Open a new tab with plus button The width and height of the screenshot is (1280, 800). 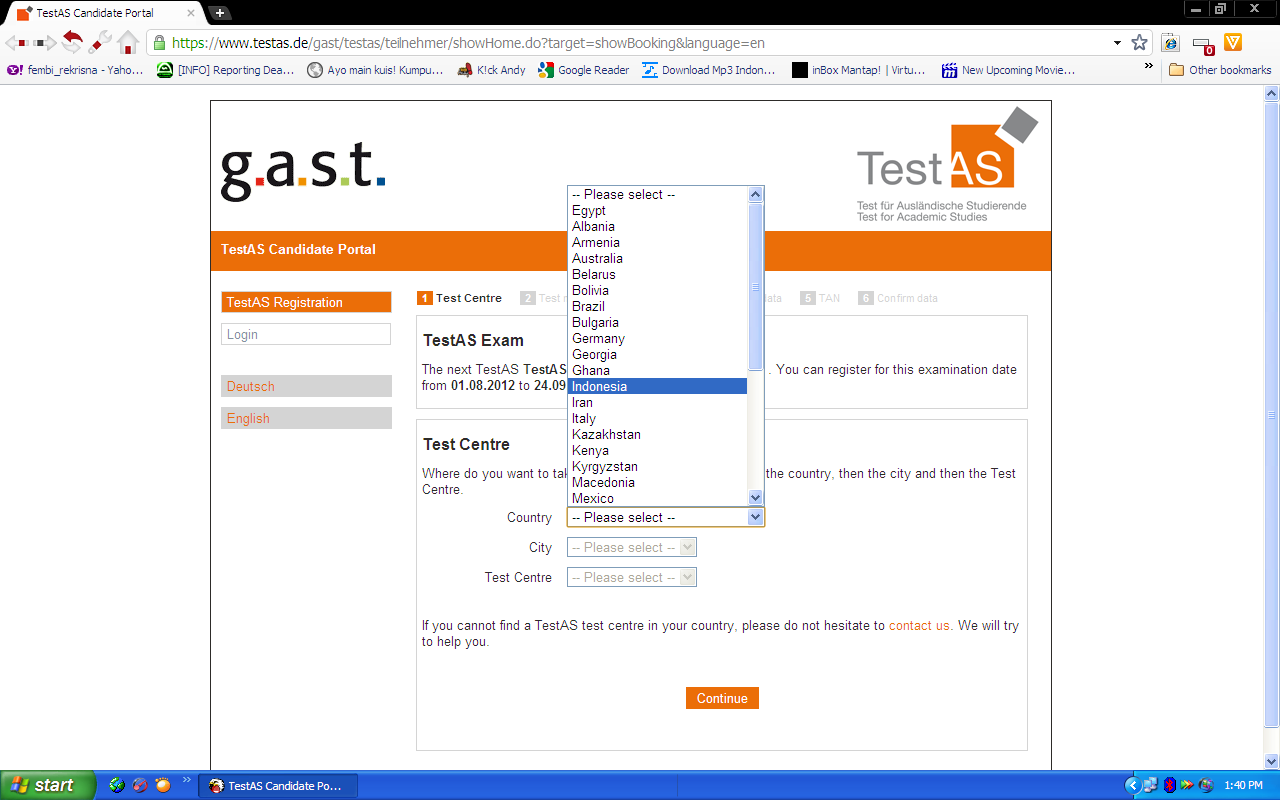(x=220, y=13)
